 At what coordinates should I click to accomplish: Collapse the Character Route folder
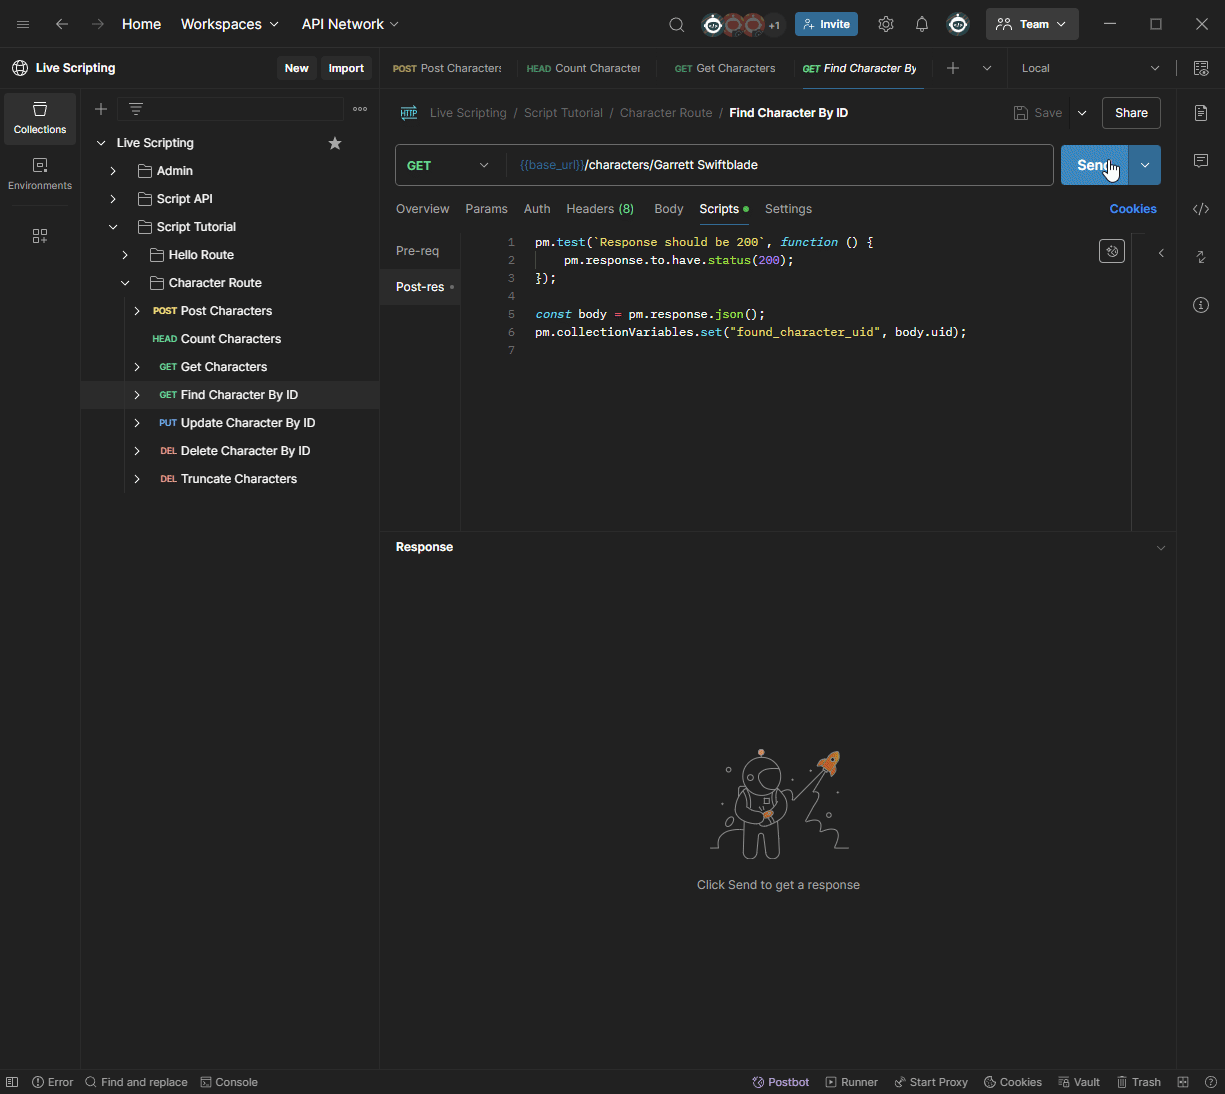tap(125, 283)
